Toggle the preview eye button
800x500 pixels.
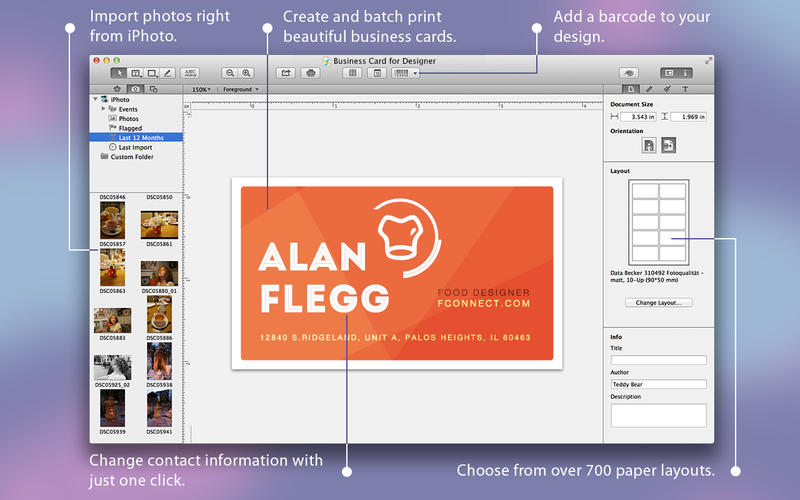pos(629,73)
